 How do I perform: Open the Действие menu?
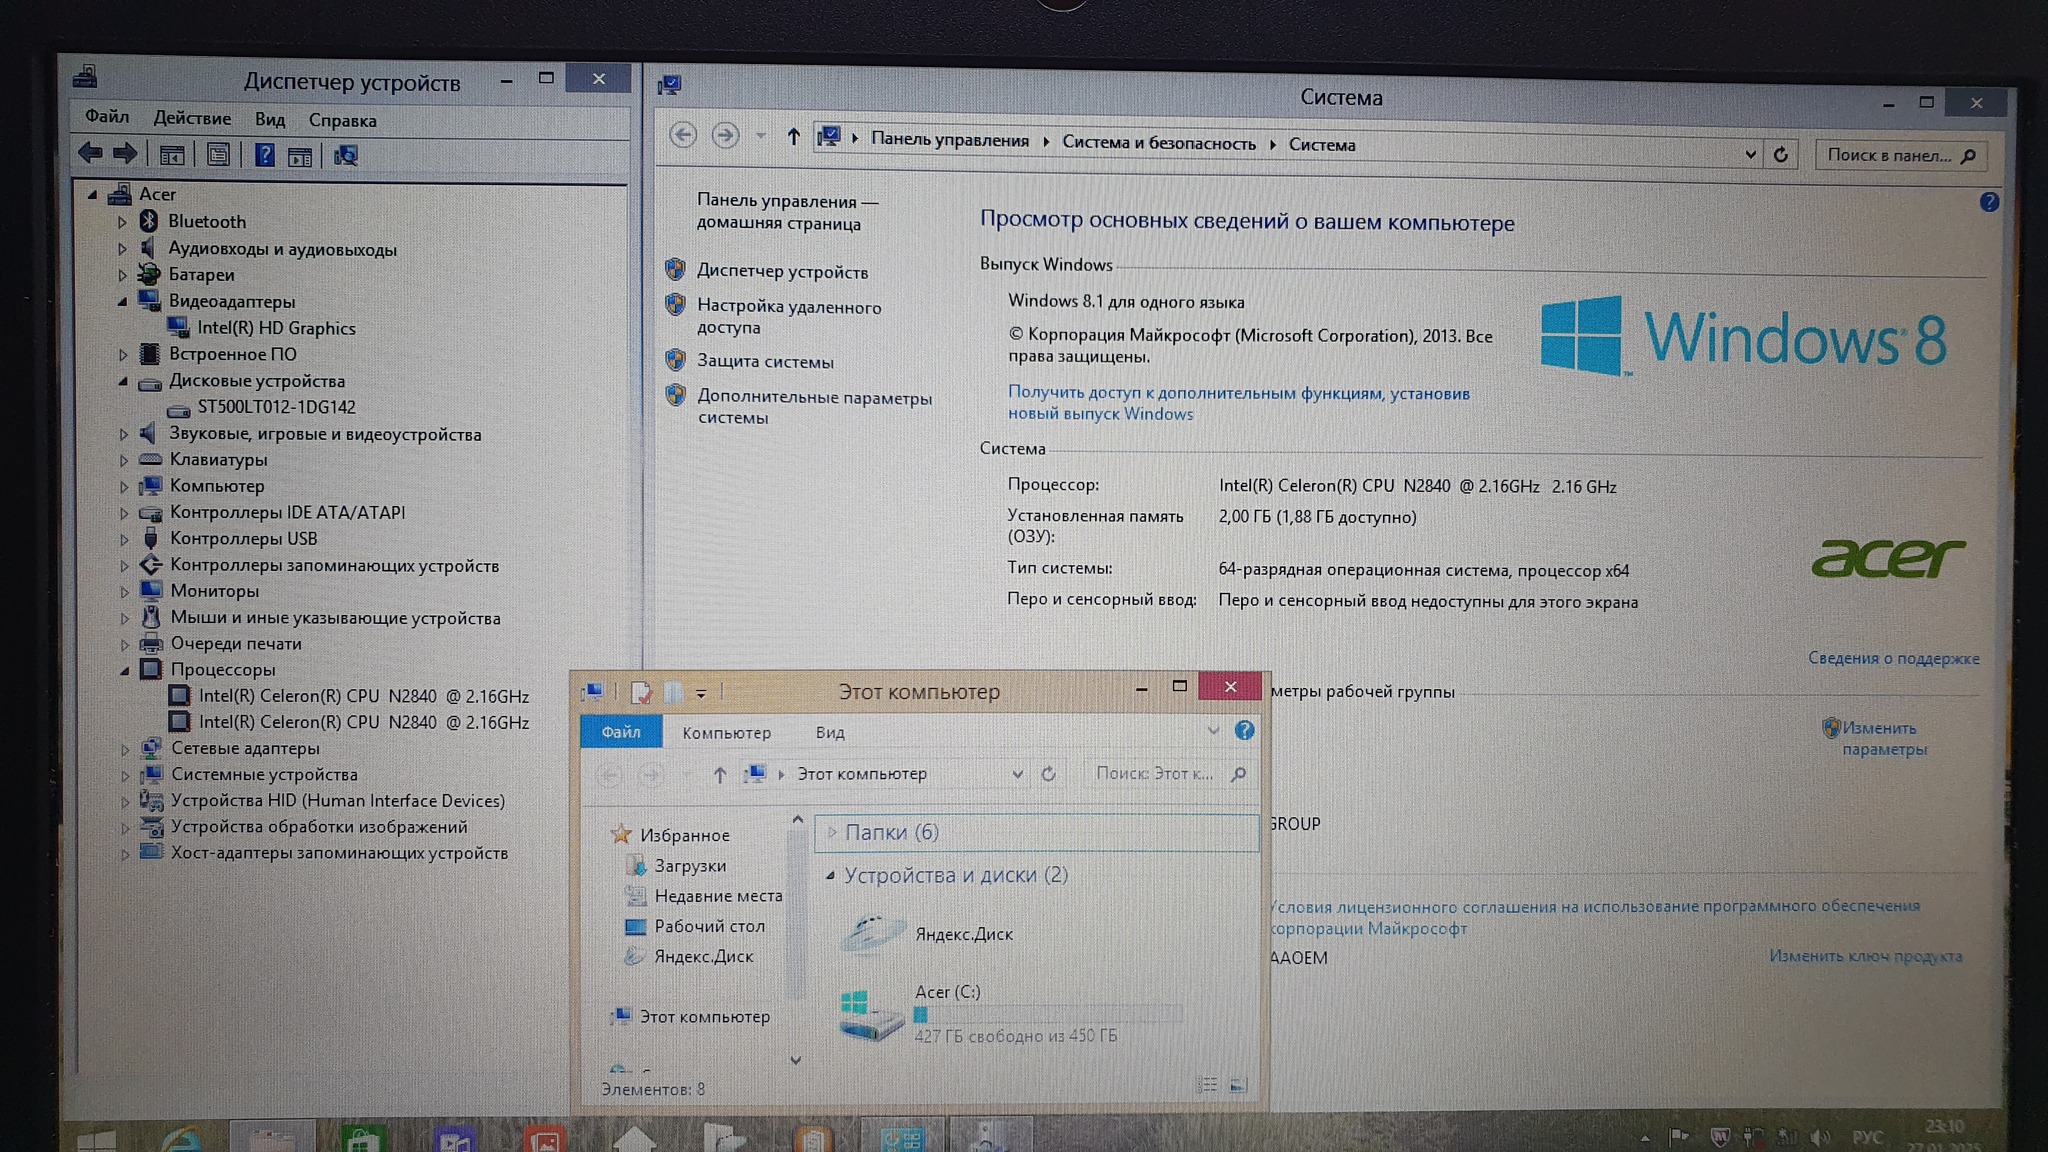coord(192,118)
